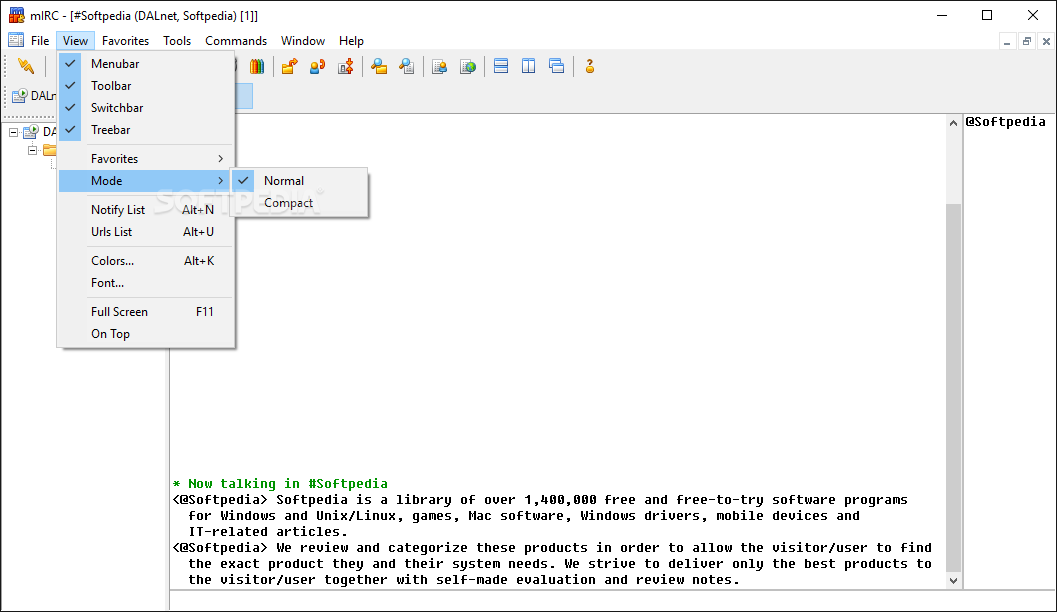
Task: Click the DALnet status icon in treebar
Action: (x=30, y=131)
